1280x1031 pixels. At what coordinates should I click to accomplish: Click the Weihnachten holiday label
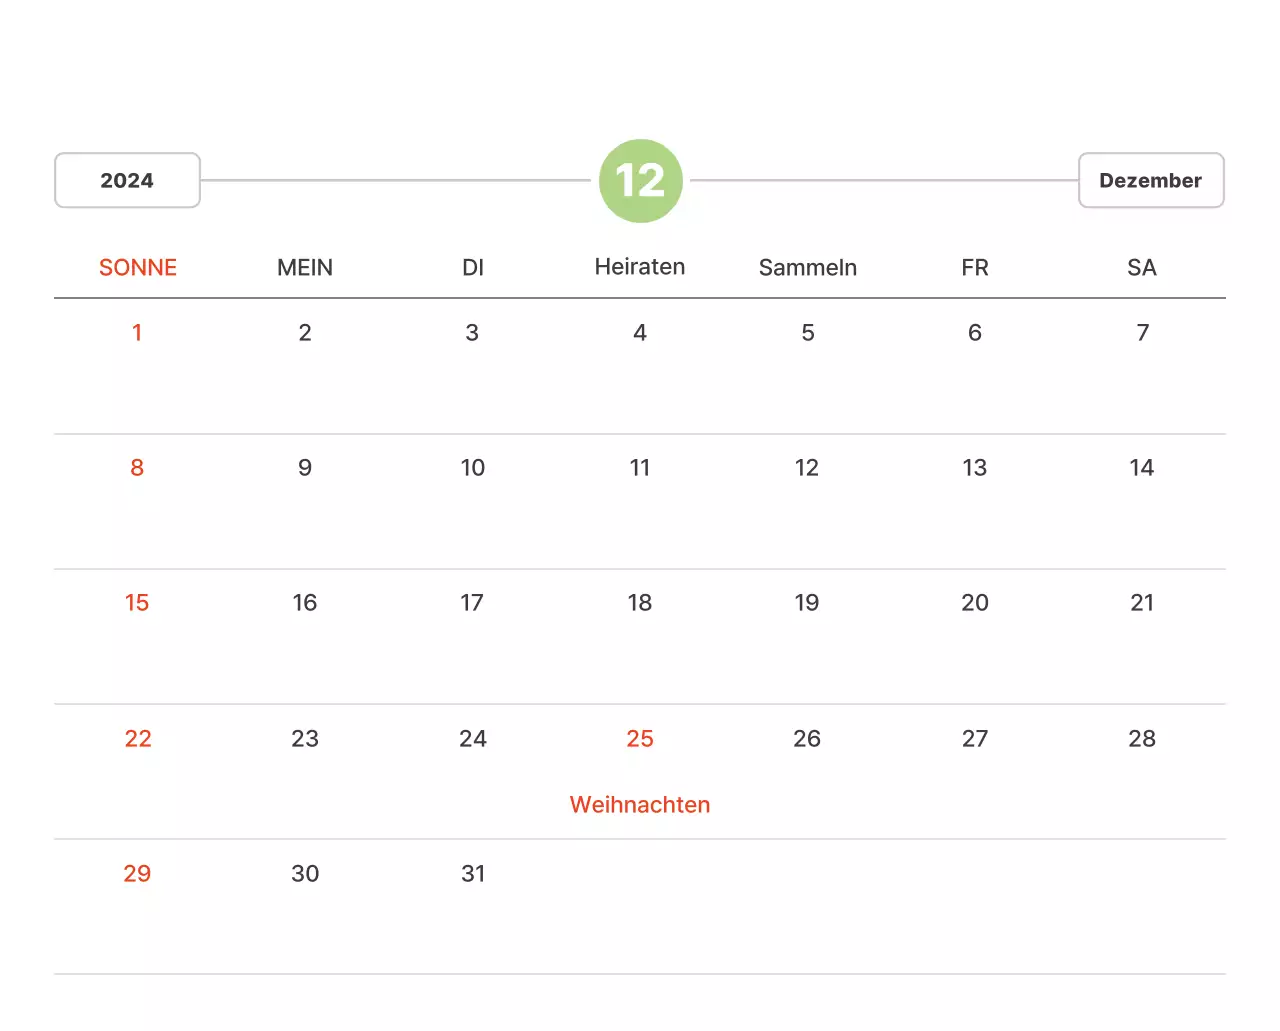(x=640, y=805)
